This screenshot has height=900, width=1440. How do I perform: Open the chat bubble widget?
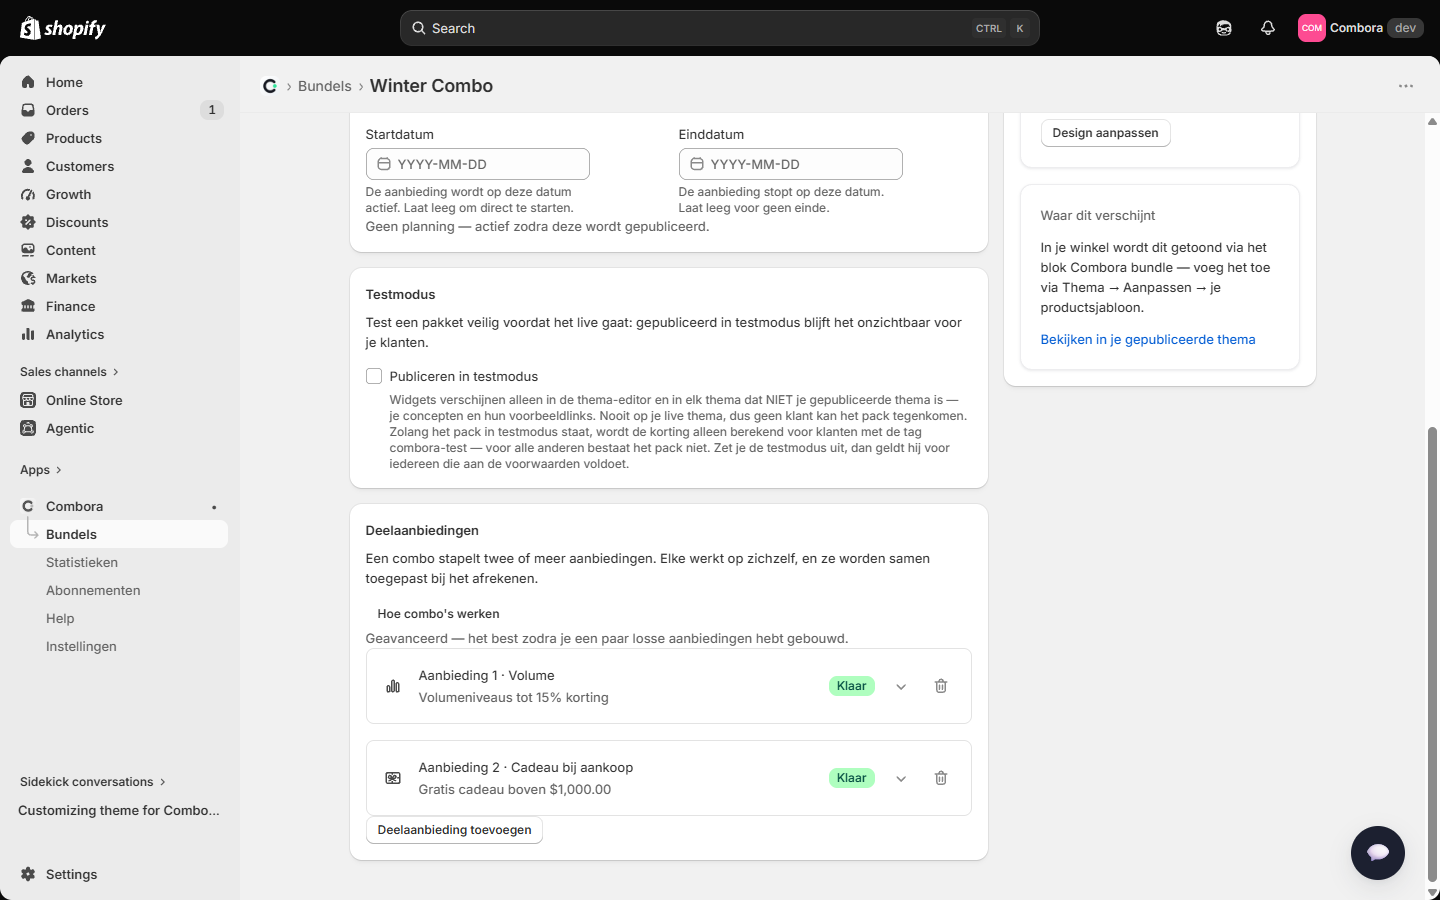1377,852
